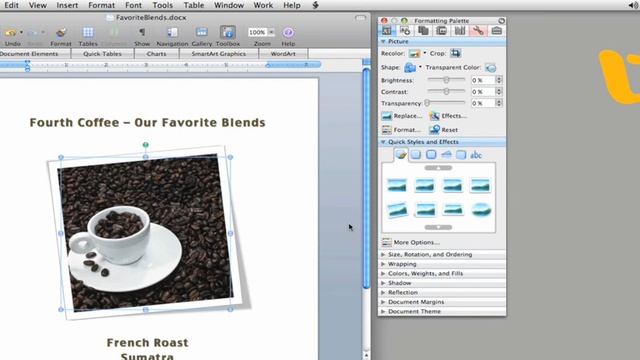Click the volume icon in menu bar
This screenshot has height=360, width=640.
pyautogui.click(x=634, y=5)
